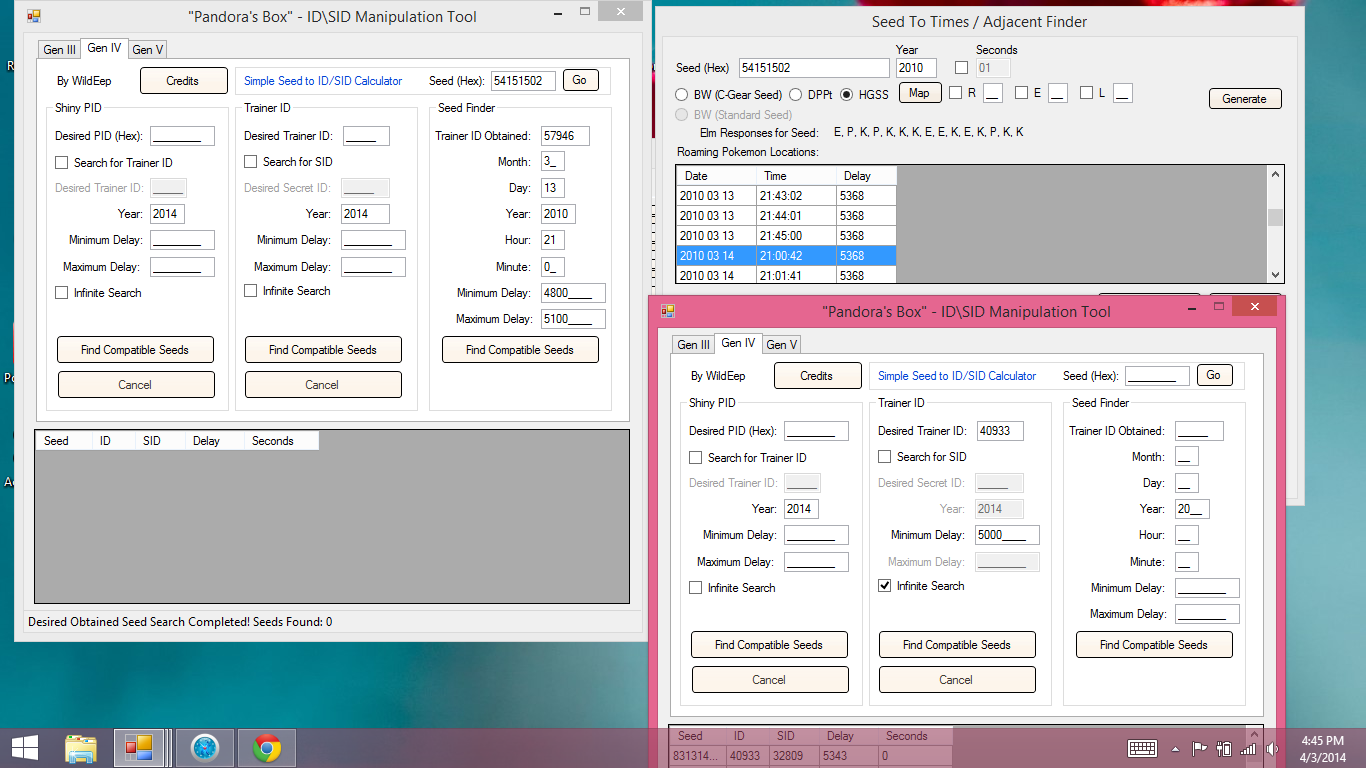Open the round blue taskbar app
This screenshot has width=1366, height=768.
coord(205,747)
